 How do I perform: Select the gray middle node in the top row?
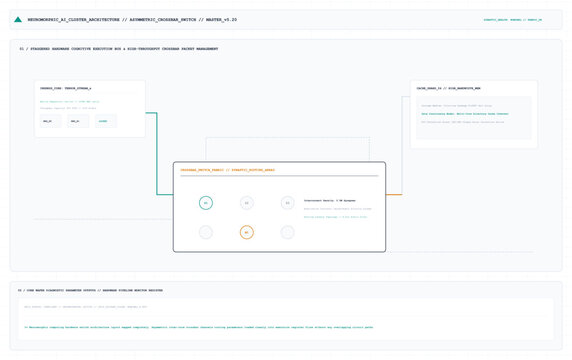click(x=247, y=203)
